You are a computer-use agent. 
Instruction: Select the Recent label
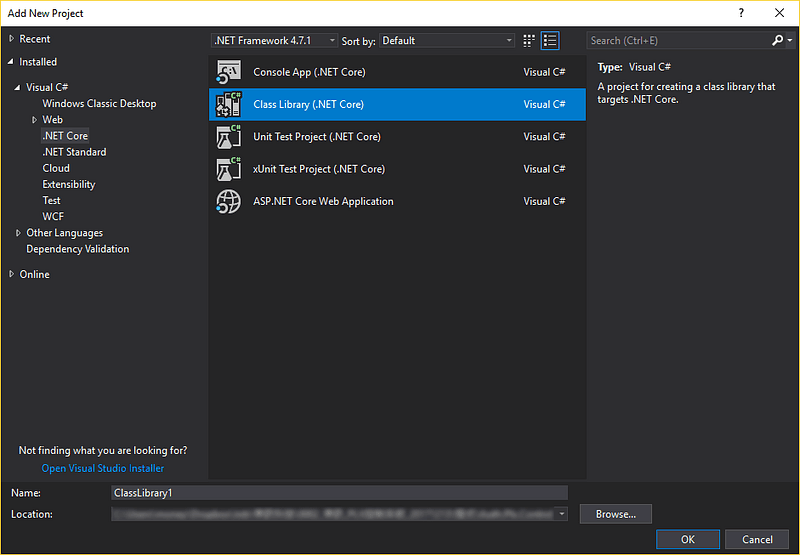tap(35, 39)
